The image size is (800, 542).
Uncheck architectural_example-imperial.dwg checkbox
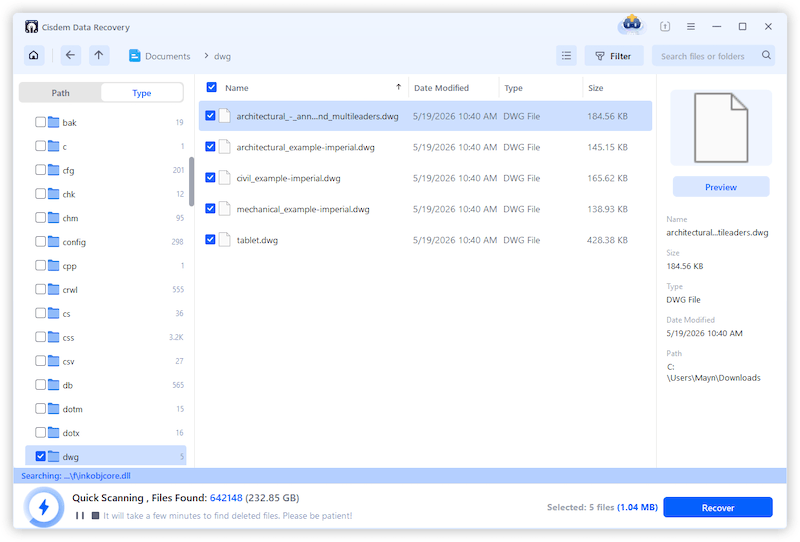click(210, 147)
